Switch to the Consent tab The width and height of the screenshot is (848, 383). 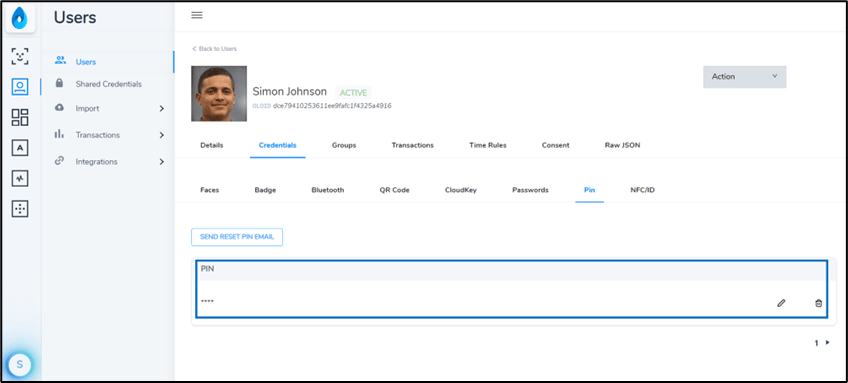(x=555, y=145)
